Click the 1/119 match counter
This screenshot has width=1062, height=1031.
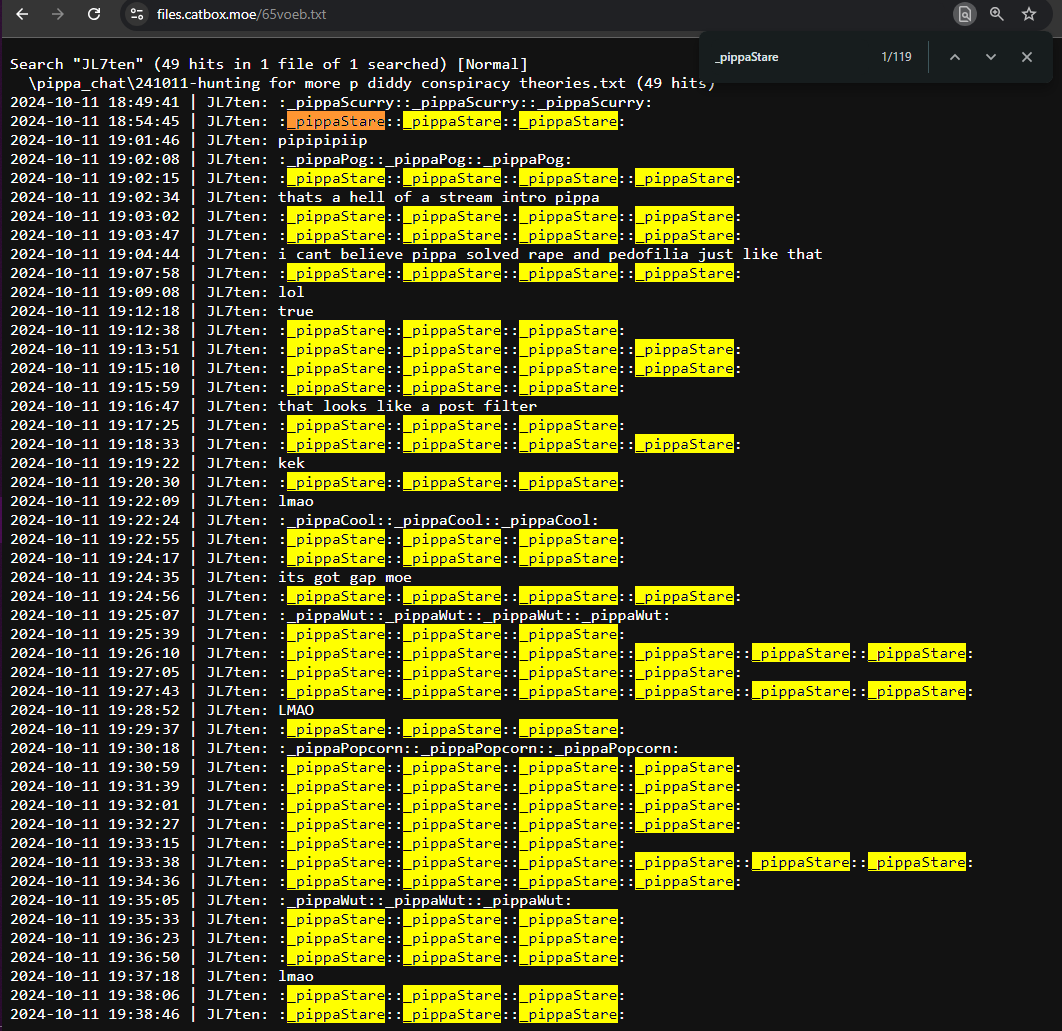(896, 57)
